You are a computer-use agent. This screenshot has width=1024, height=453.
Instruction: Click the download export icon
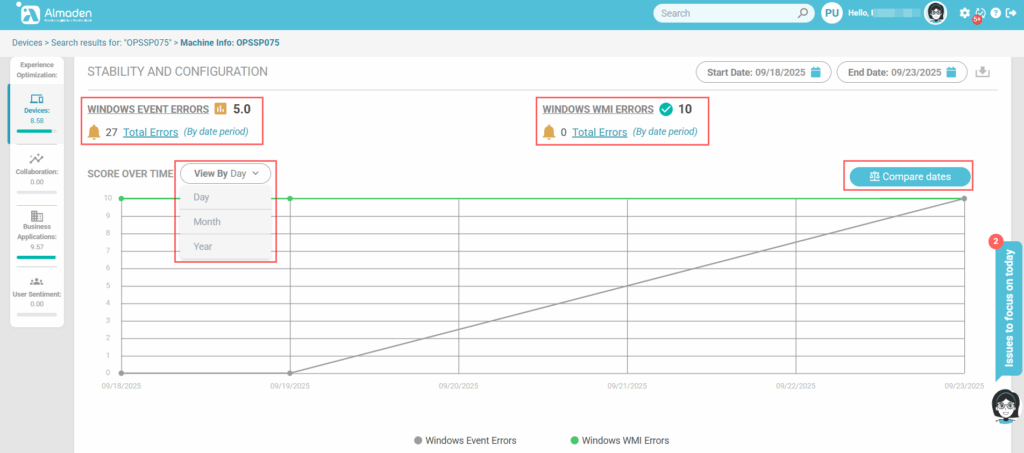tap(982, 72)
